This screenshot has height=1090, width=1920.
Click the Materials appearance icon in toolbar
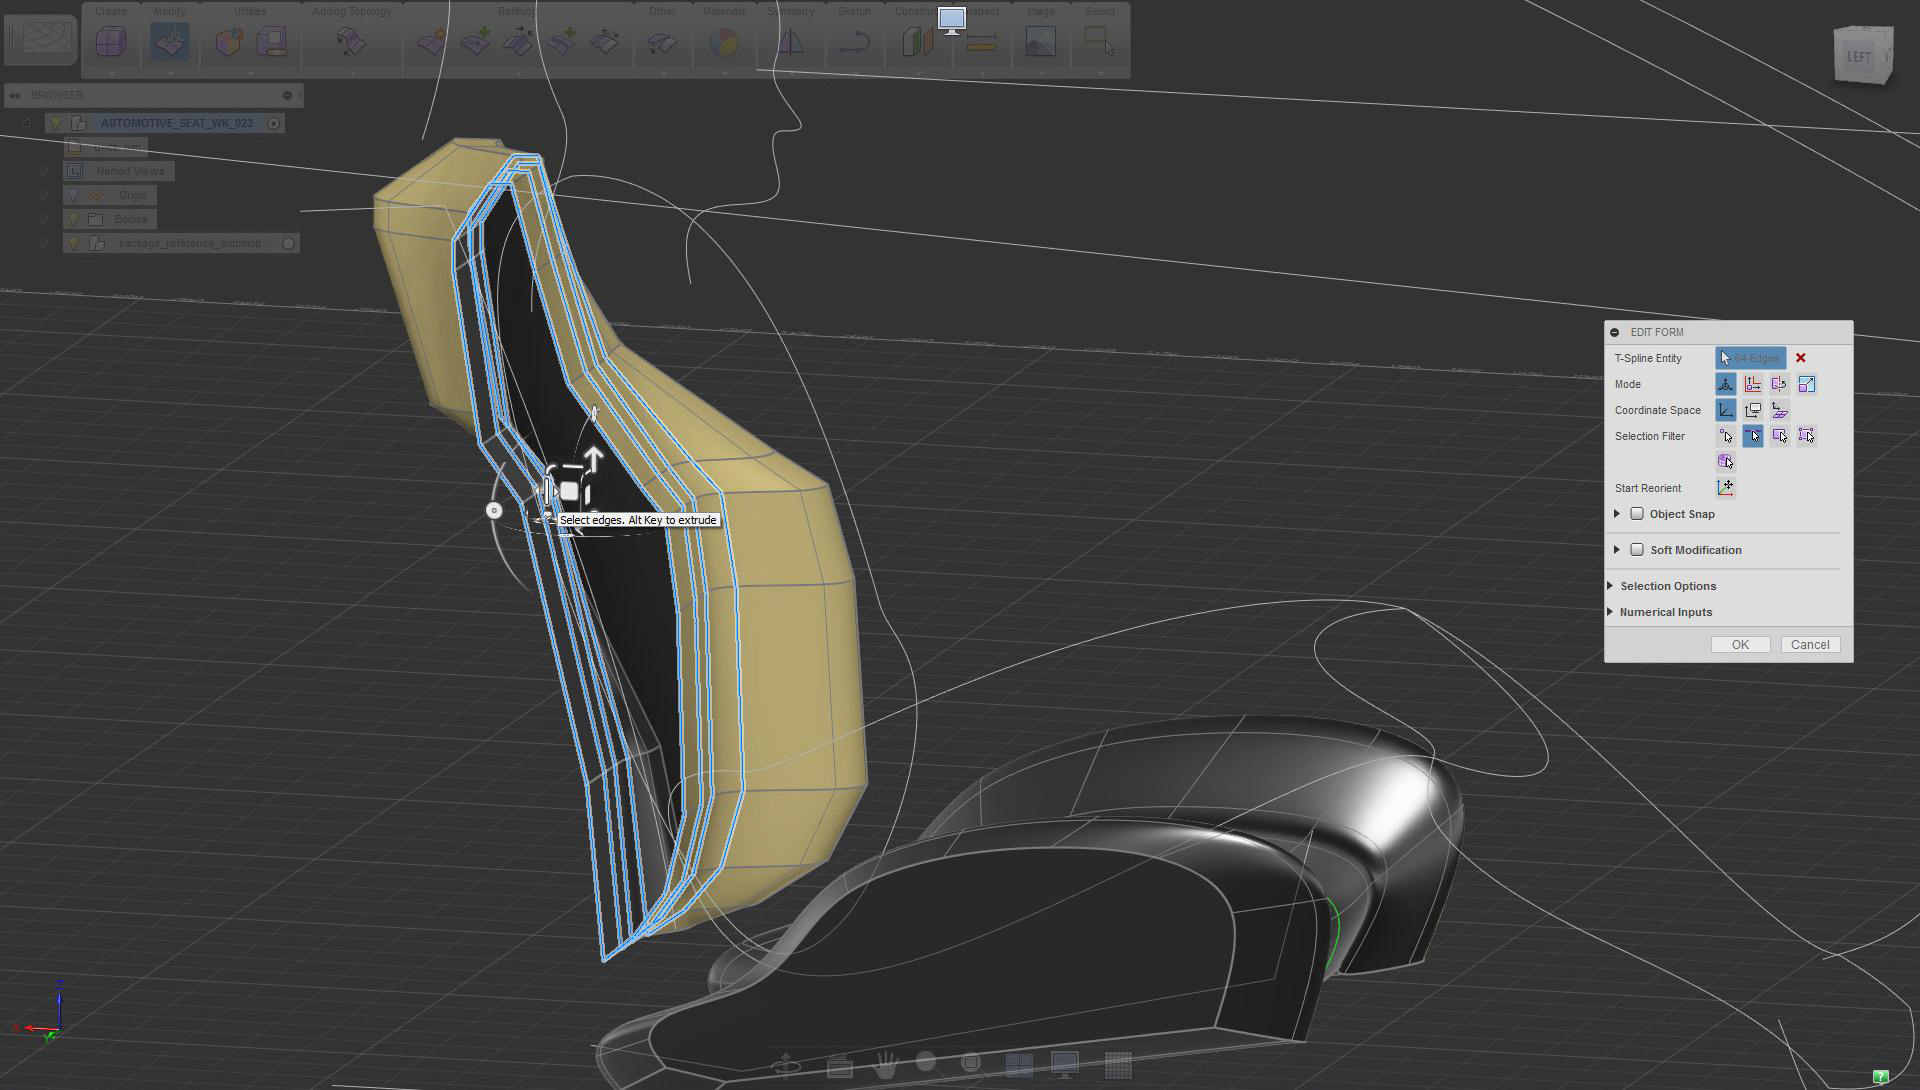pyautogui.click(x=723, y=42)
